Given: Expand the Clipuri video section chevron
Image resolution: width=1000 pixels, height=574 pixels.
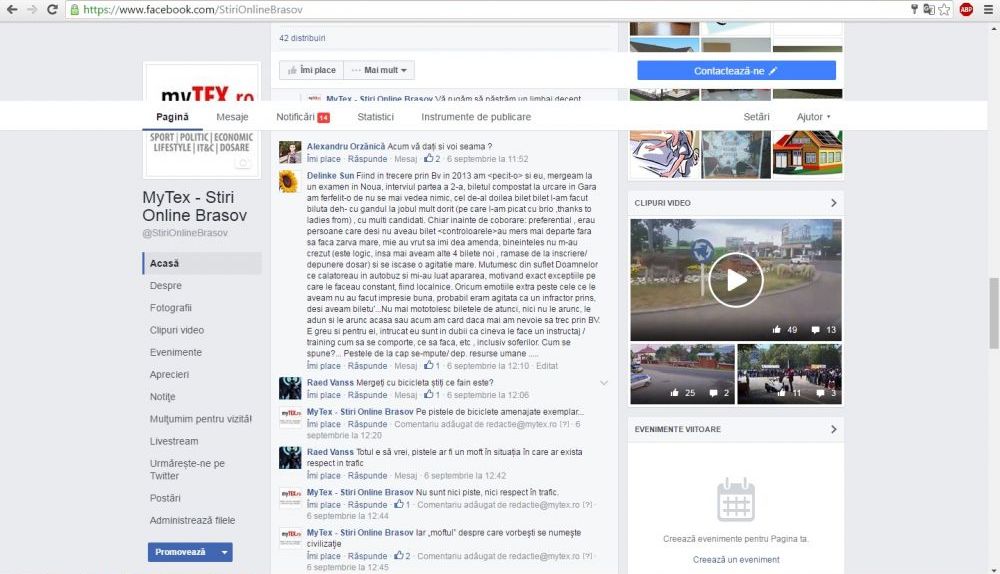Looking at the screenshot, I should pyautogui.click(x=833, y=203).
